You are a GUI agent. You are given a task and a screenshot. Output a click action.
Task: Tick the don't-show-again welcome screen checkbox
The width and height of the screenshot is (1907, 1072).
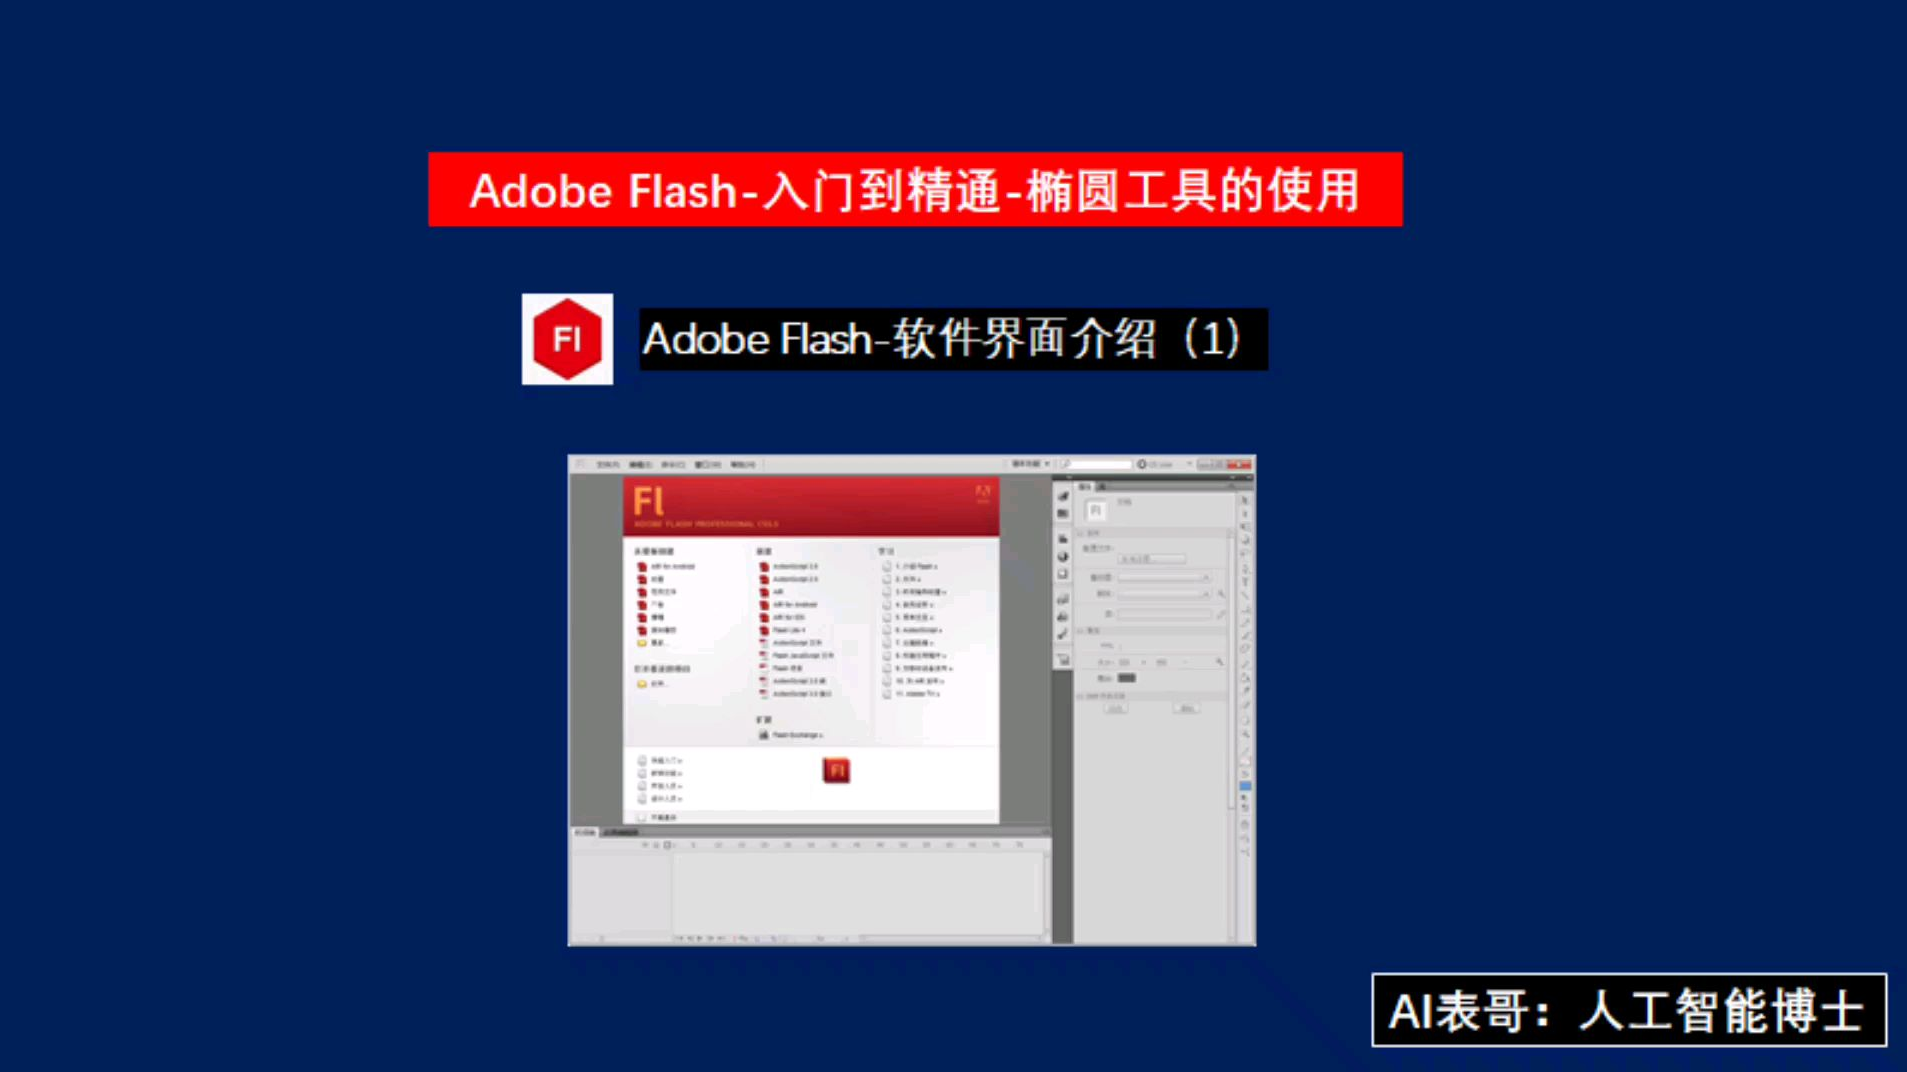point(642,817)
